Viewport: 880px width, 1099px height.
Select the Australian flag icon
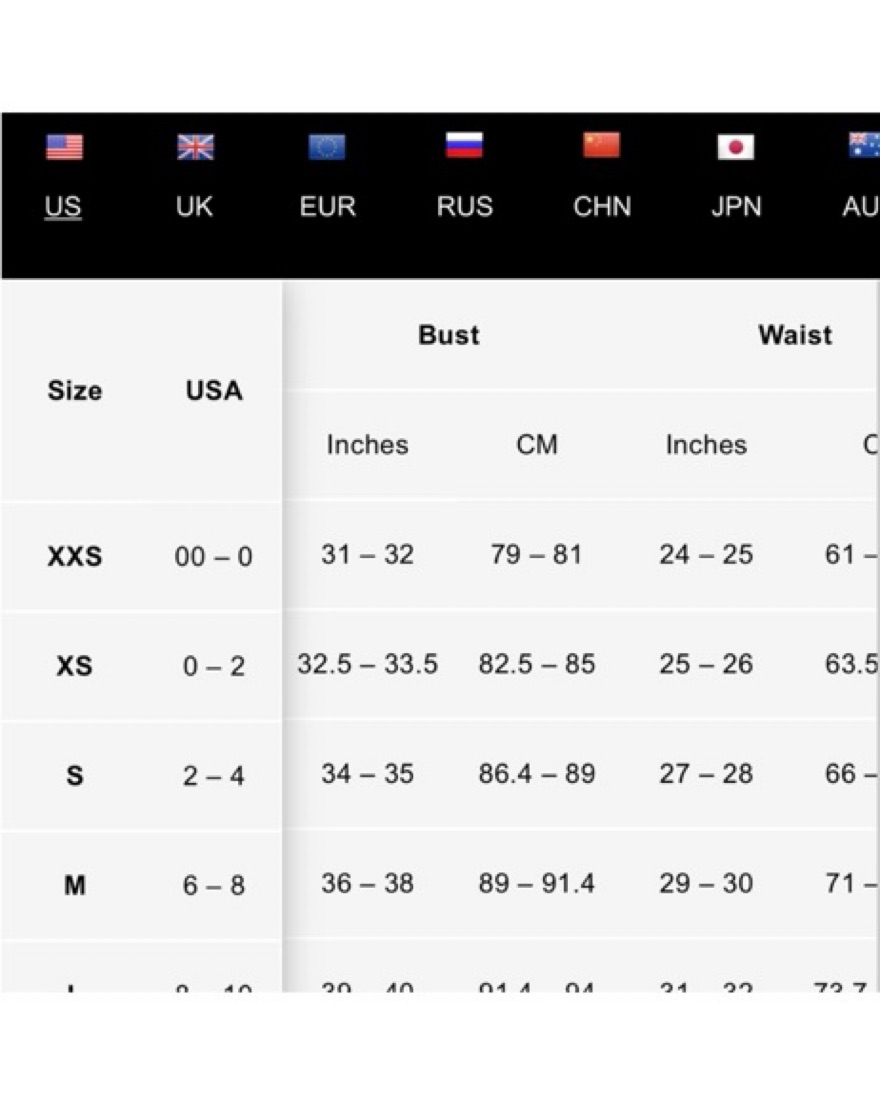[x=864, y=146]
